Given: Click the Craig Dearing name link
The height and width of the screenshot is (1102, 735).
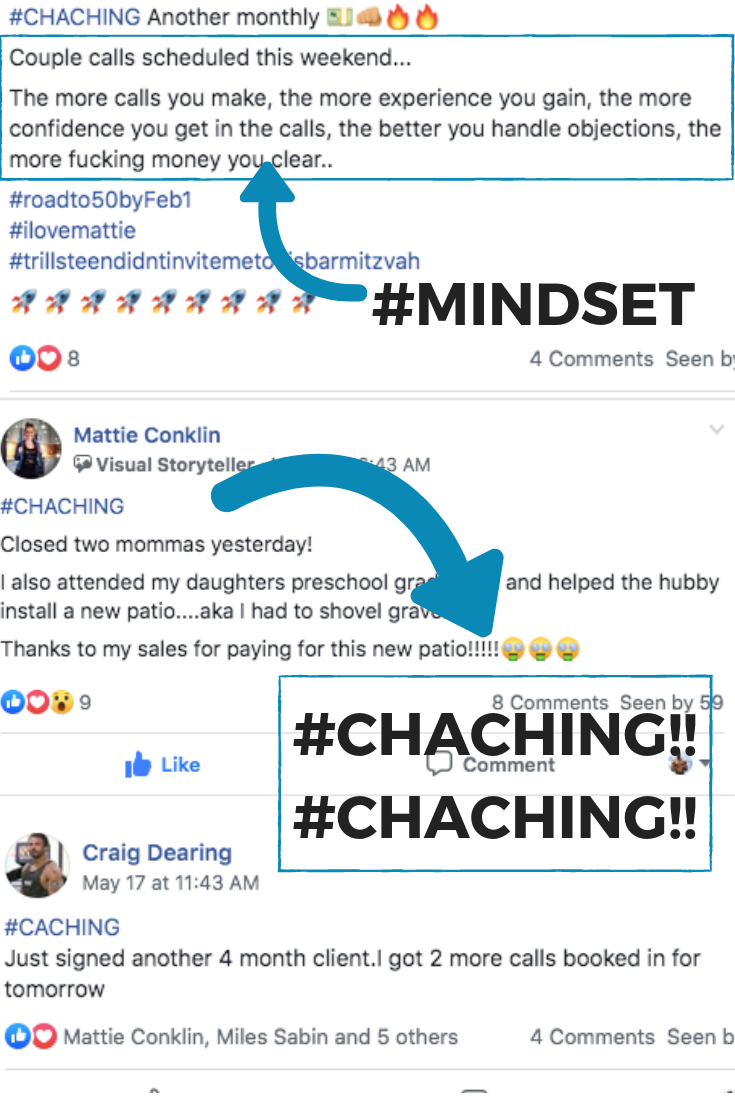Looking at the screenshot, I should (157, 853).
